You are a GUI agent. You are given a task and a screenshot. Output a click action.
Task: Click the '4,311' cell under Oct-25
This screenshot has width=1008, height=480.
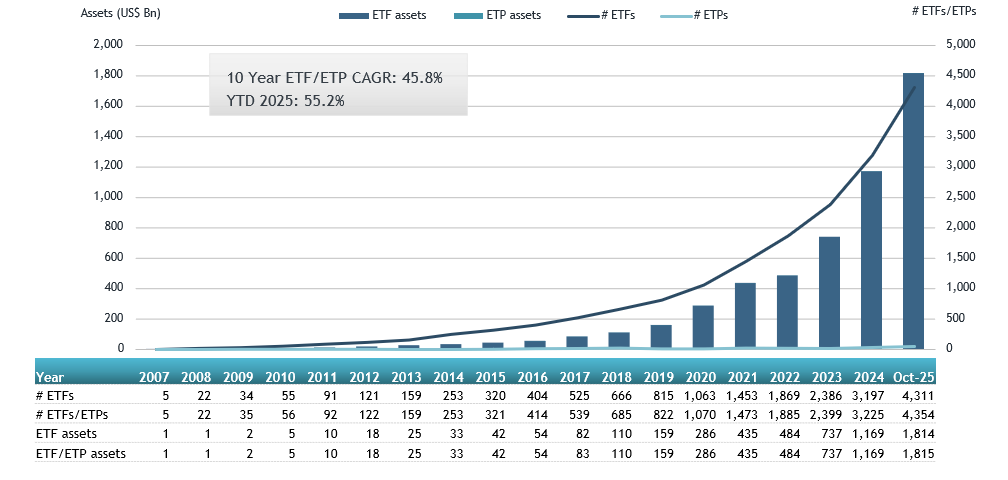pyautogui.click(x=921, y=396)
